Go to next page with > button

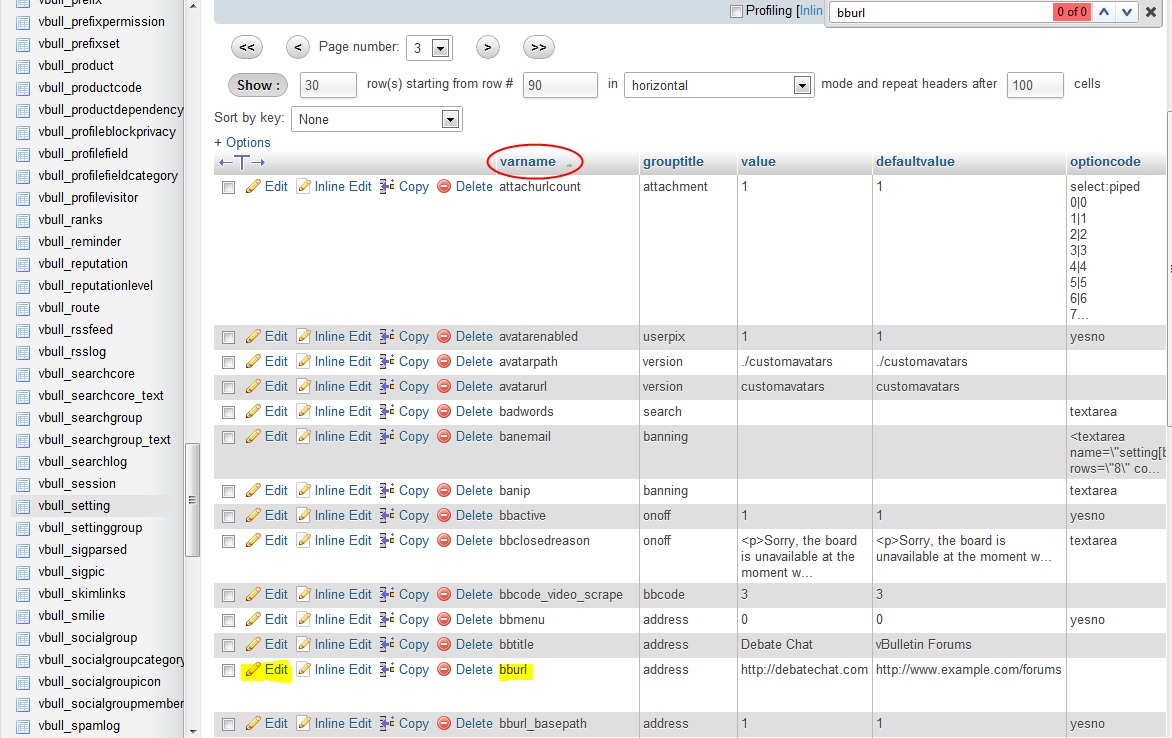tap(487, 47)
